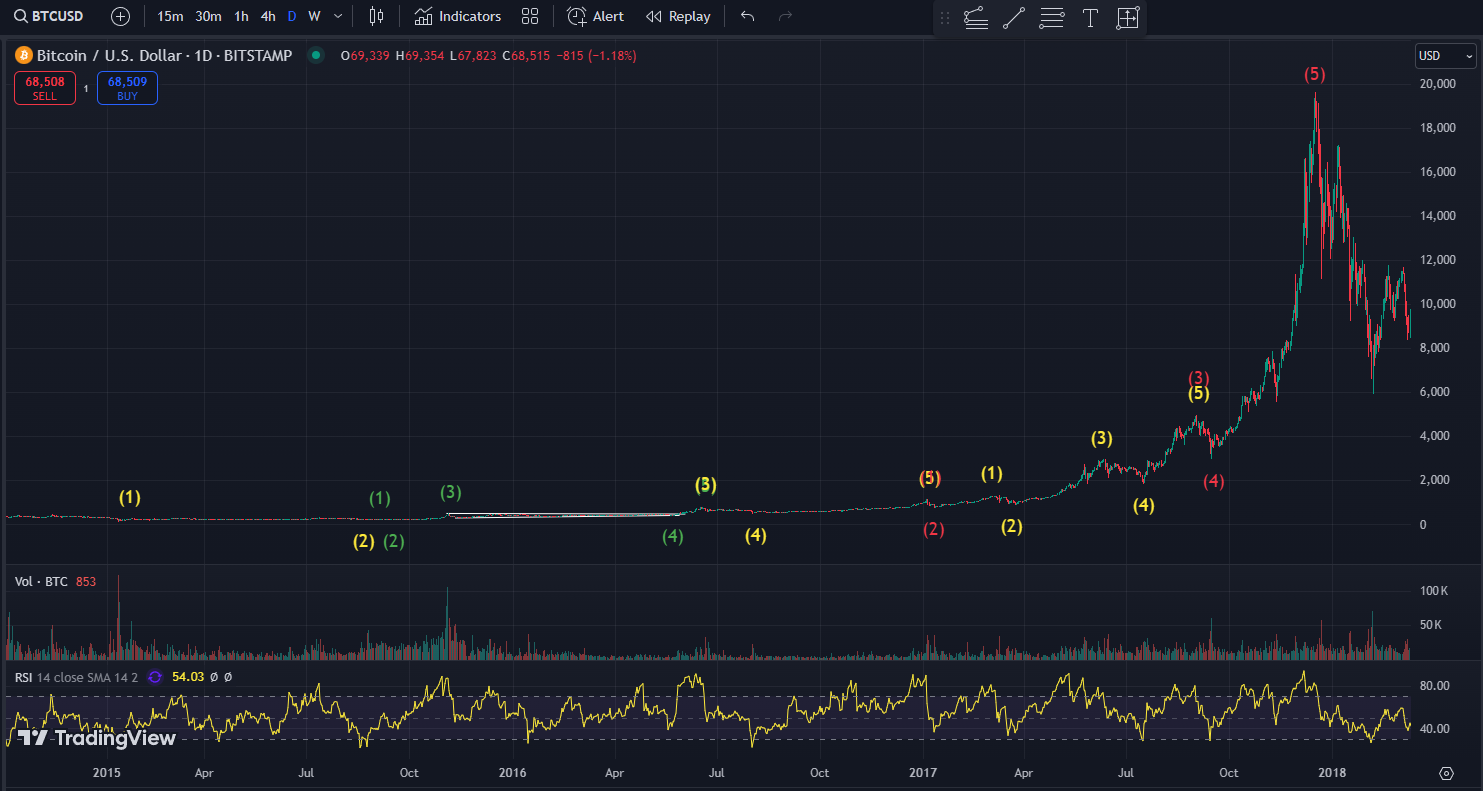
Task: Click the red (2) wave label
Action: (933, 529)
